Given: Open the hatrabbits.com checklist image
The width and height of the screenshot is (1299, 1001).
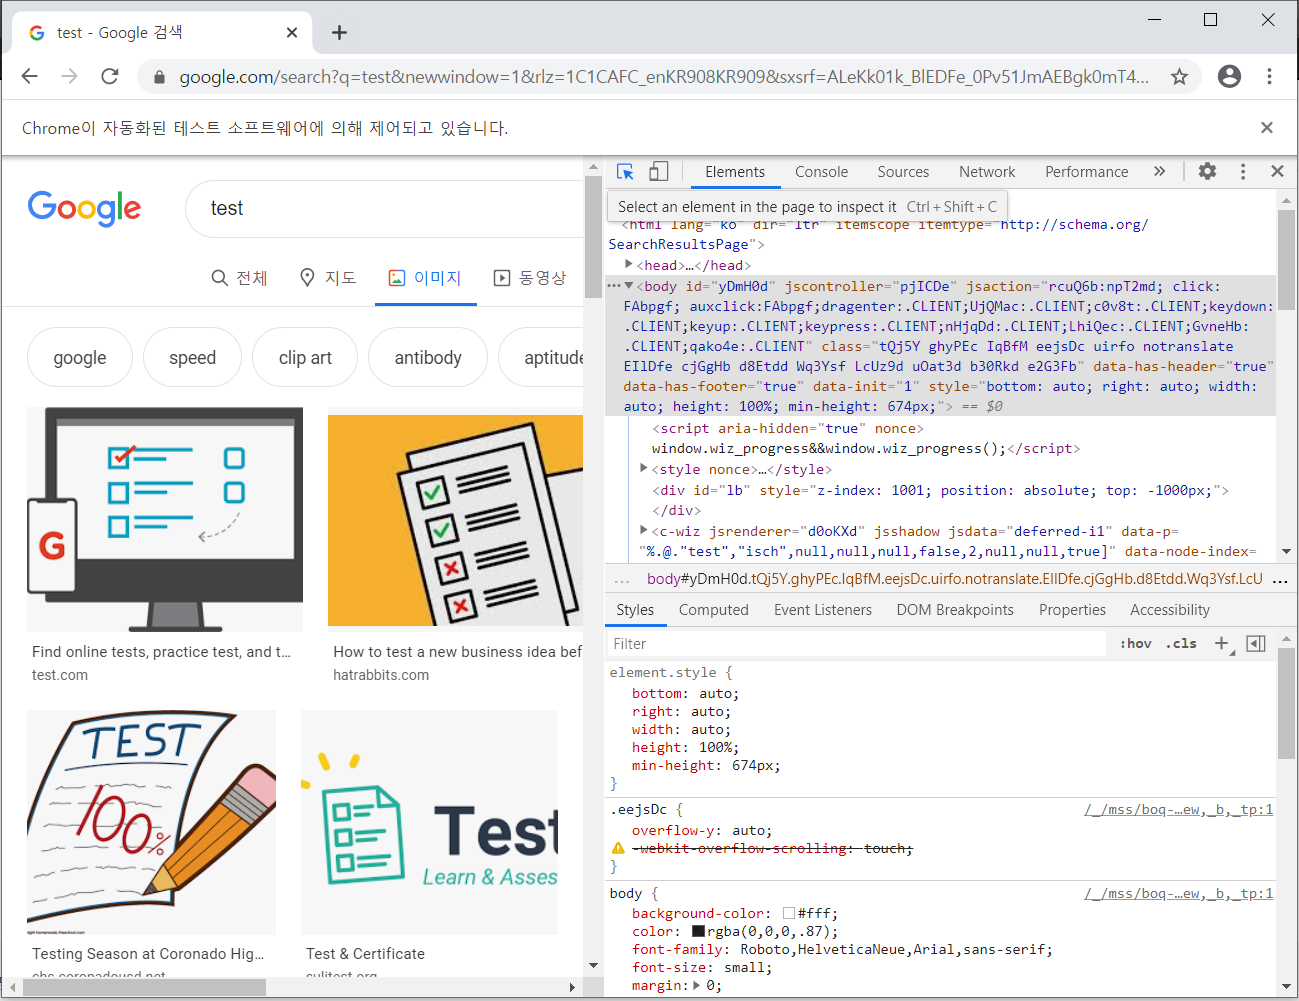Looking at the screenshot, I should (x=455, y=520).
